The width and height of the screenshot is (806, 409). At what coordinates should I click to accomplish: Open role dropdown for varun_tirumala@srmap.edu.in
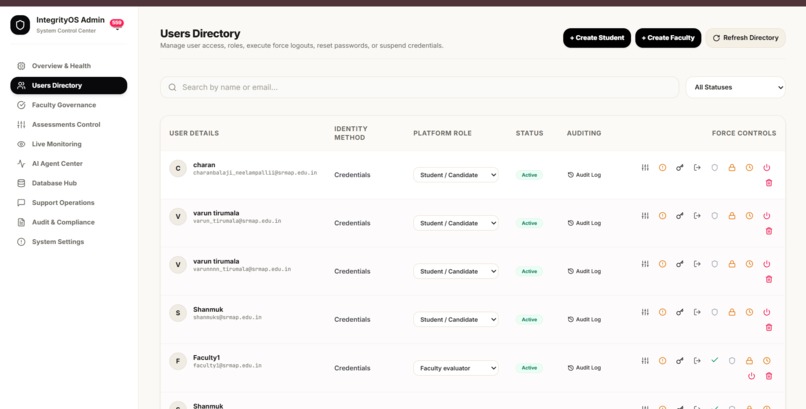[x=456, y=223]
